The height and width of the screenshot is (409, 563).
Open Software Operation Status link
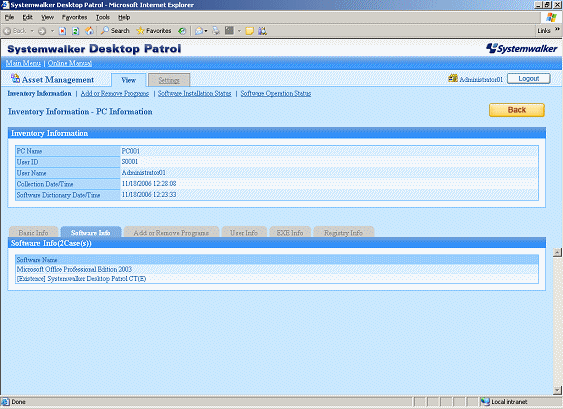pos(276,93)
